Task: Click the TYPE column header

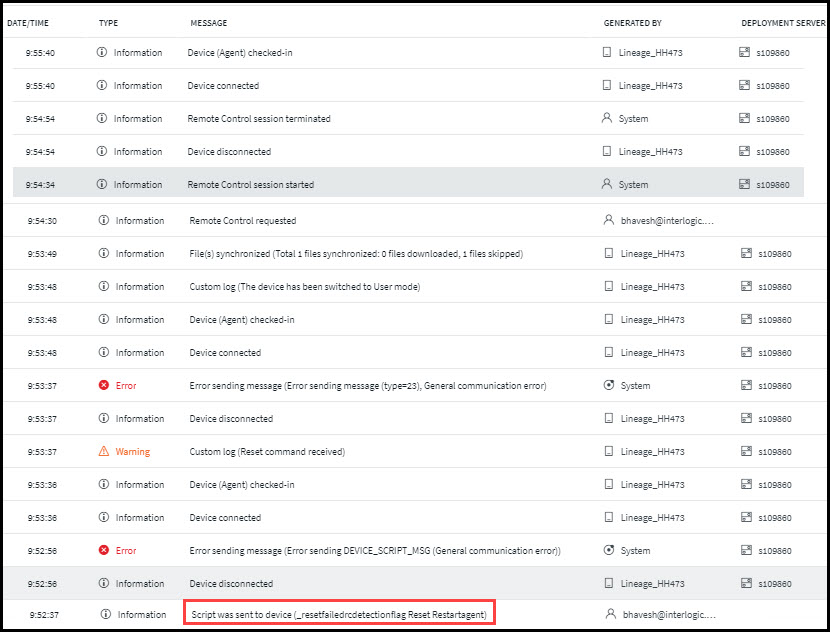Action: pos(109,23)
